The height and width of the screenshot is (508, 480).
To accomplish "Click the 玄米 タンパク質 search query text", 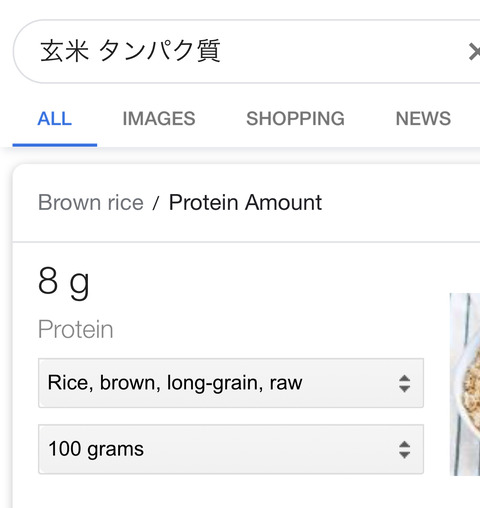I will click(130, 51).
